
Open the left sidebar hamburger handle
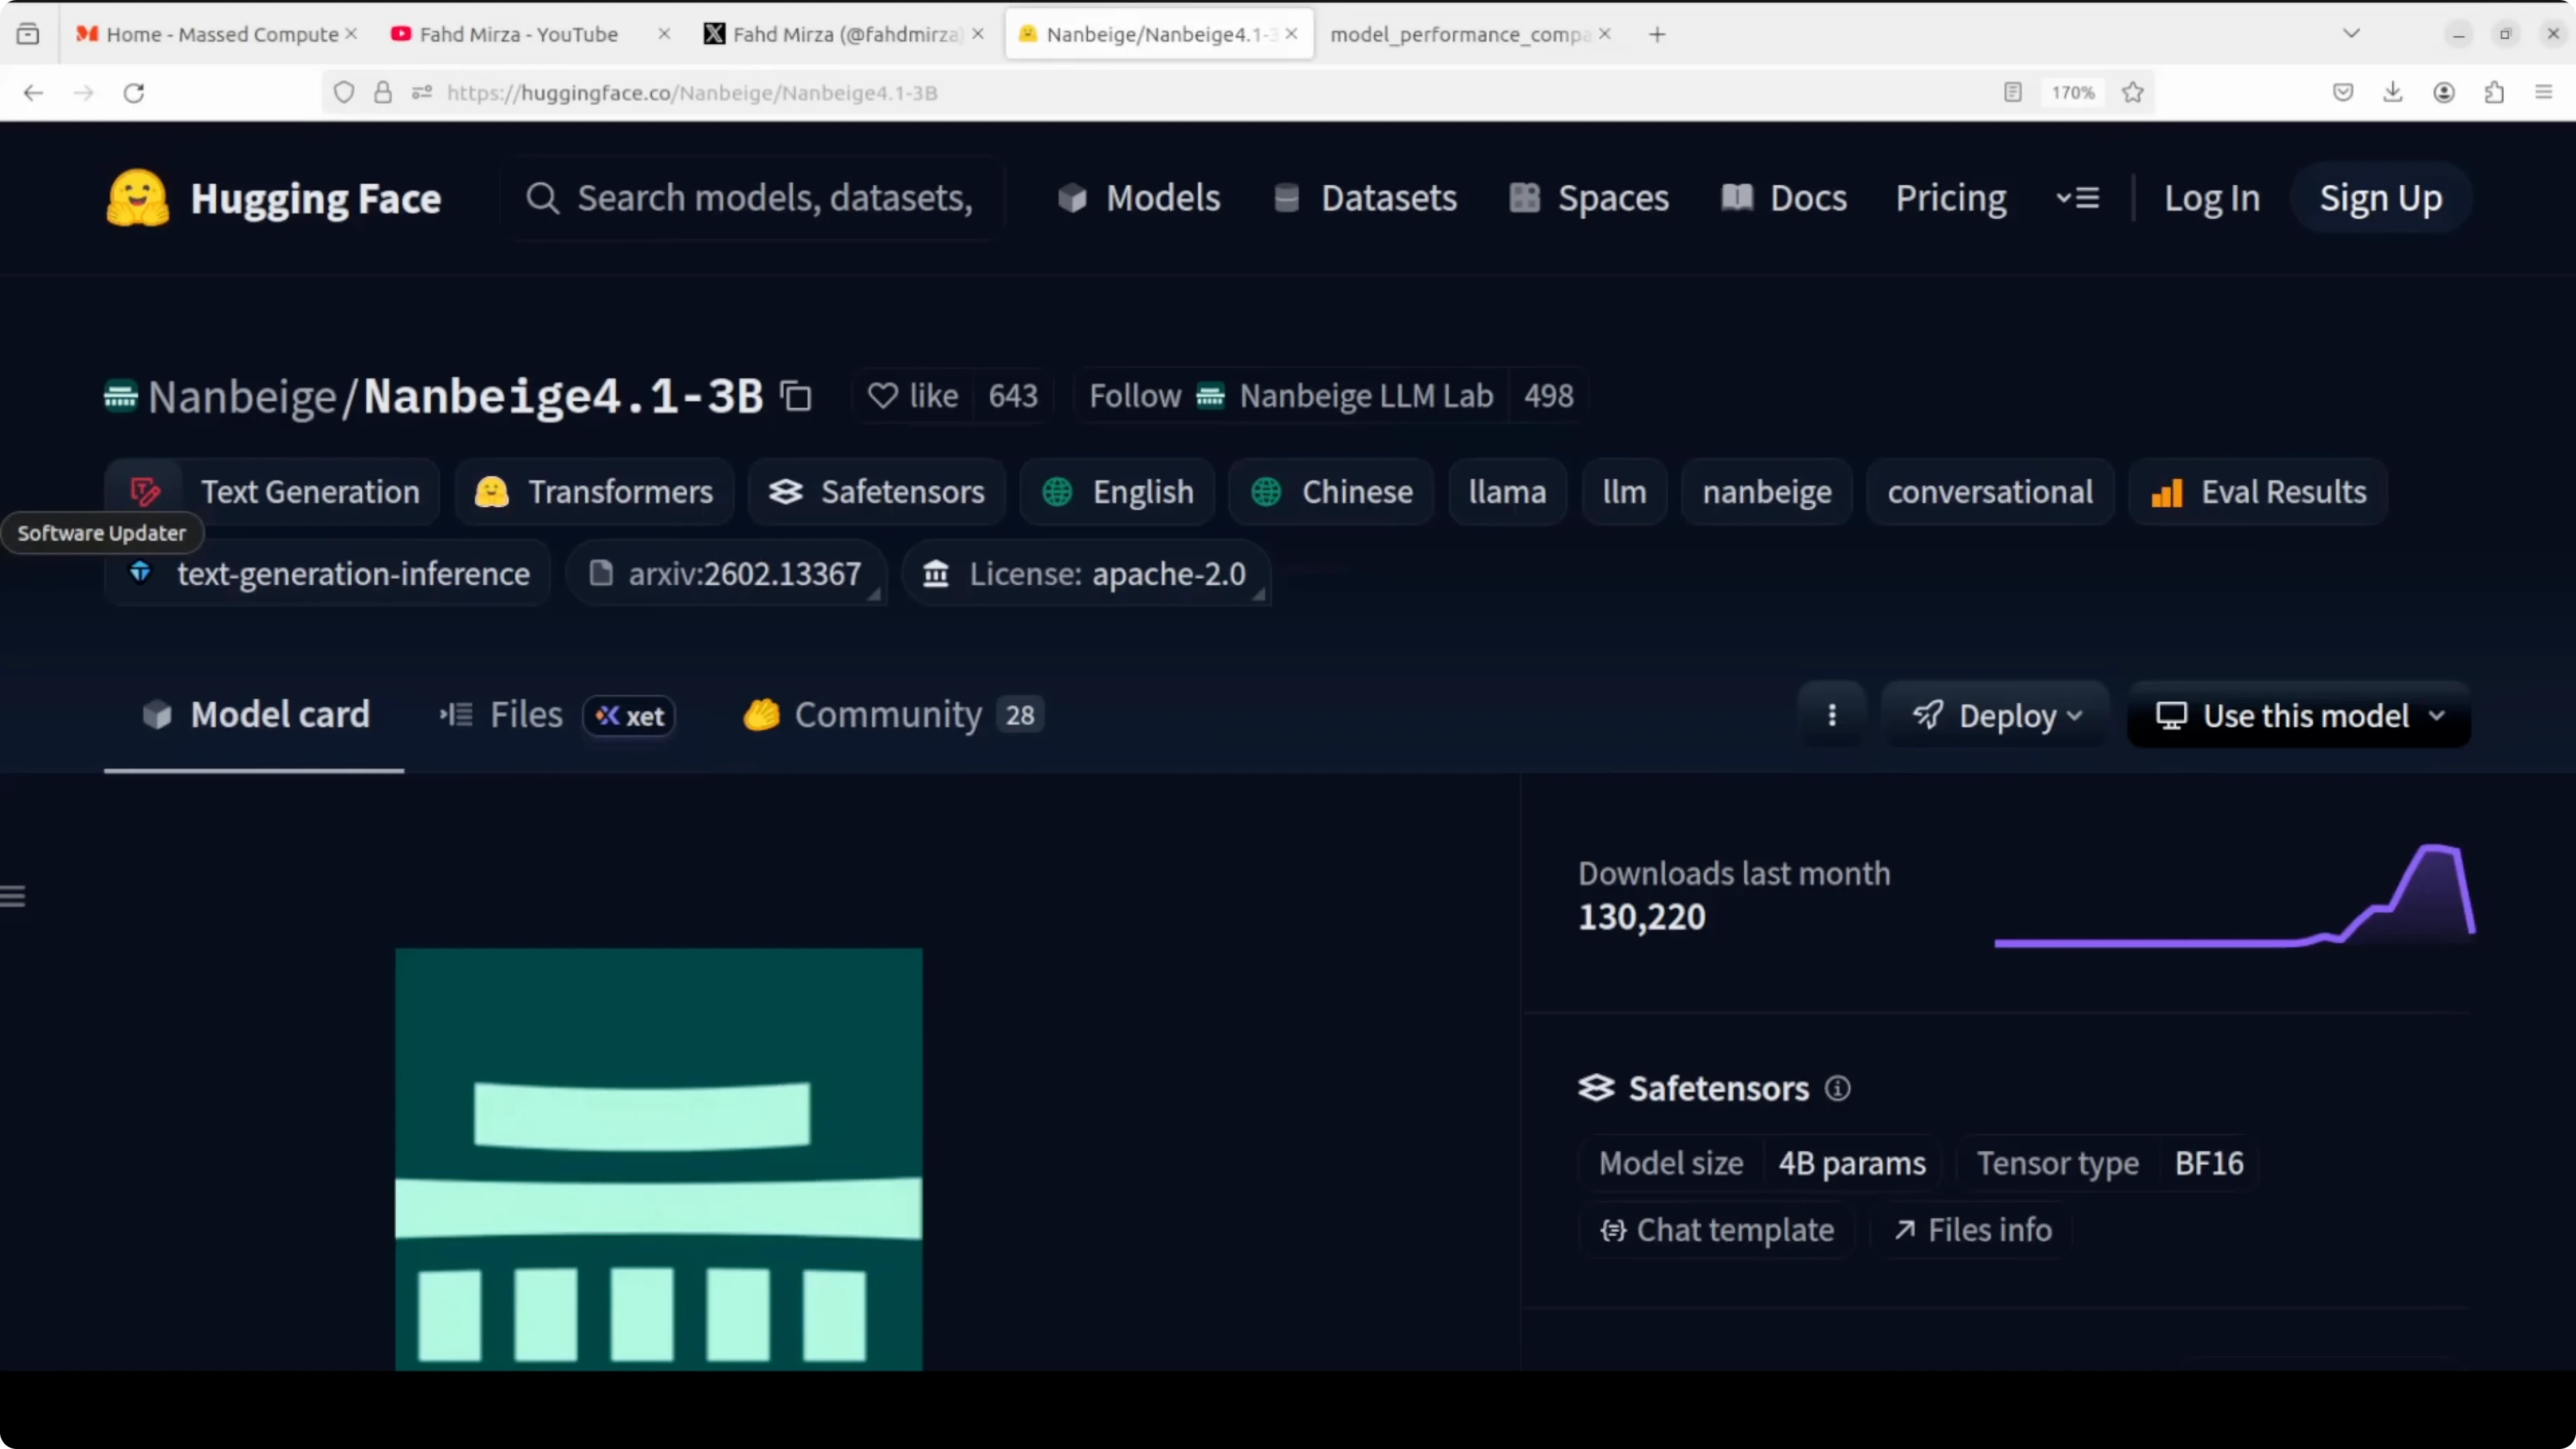click(13, 896)
